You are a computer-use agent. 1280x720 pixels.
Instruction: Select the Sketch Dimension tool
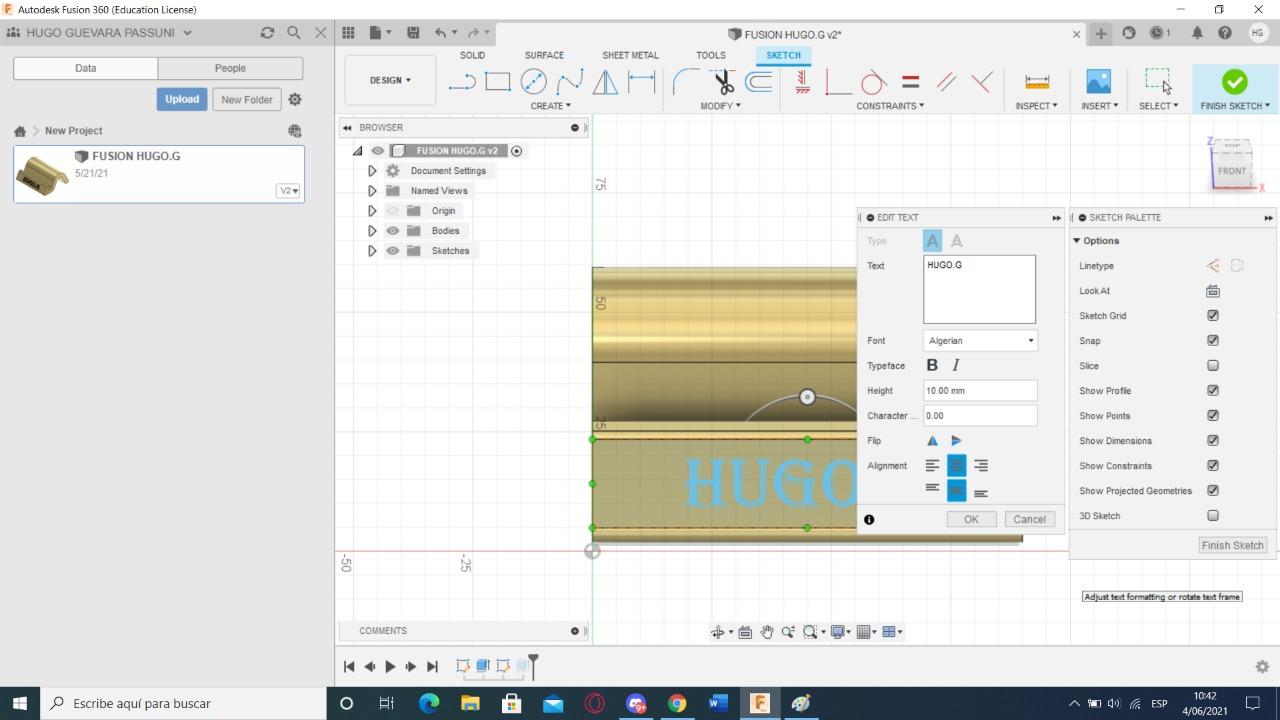(641, 82)
